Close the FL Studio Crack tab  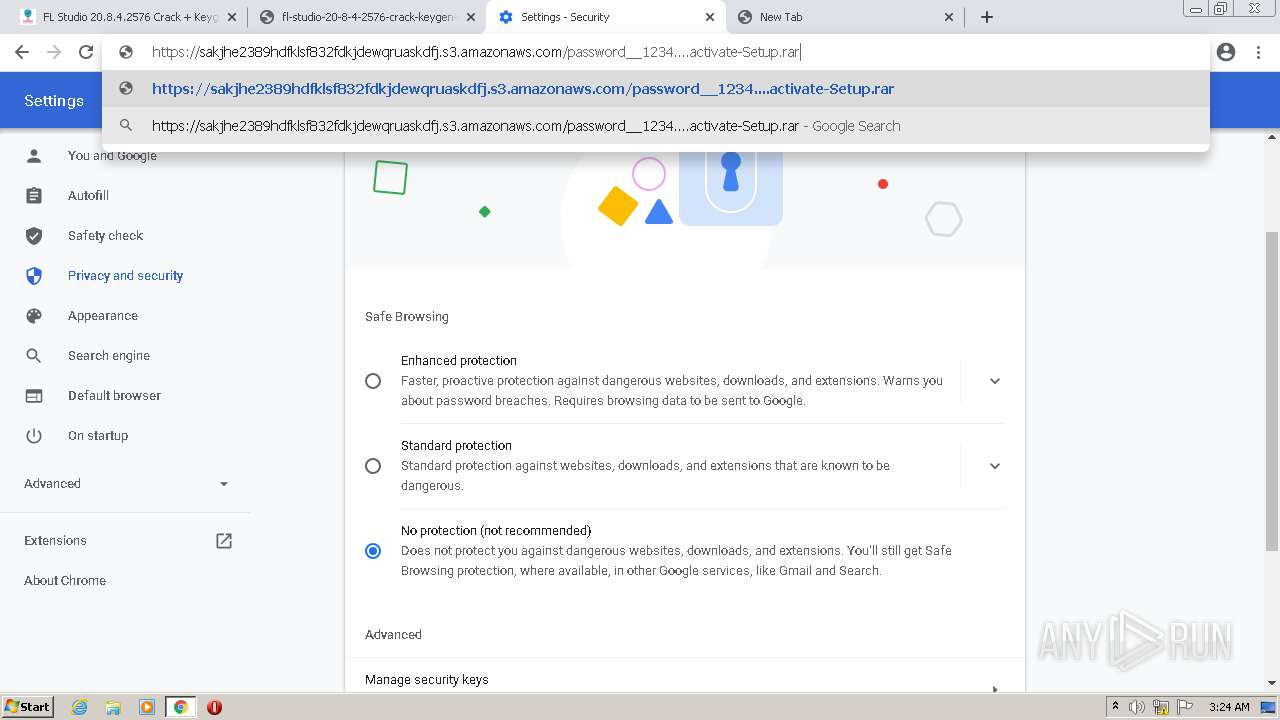click(232, 17)
